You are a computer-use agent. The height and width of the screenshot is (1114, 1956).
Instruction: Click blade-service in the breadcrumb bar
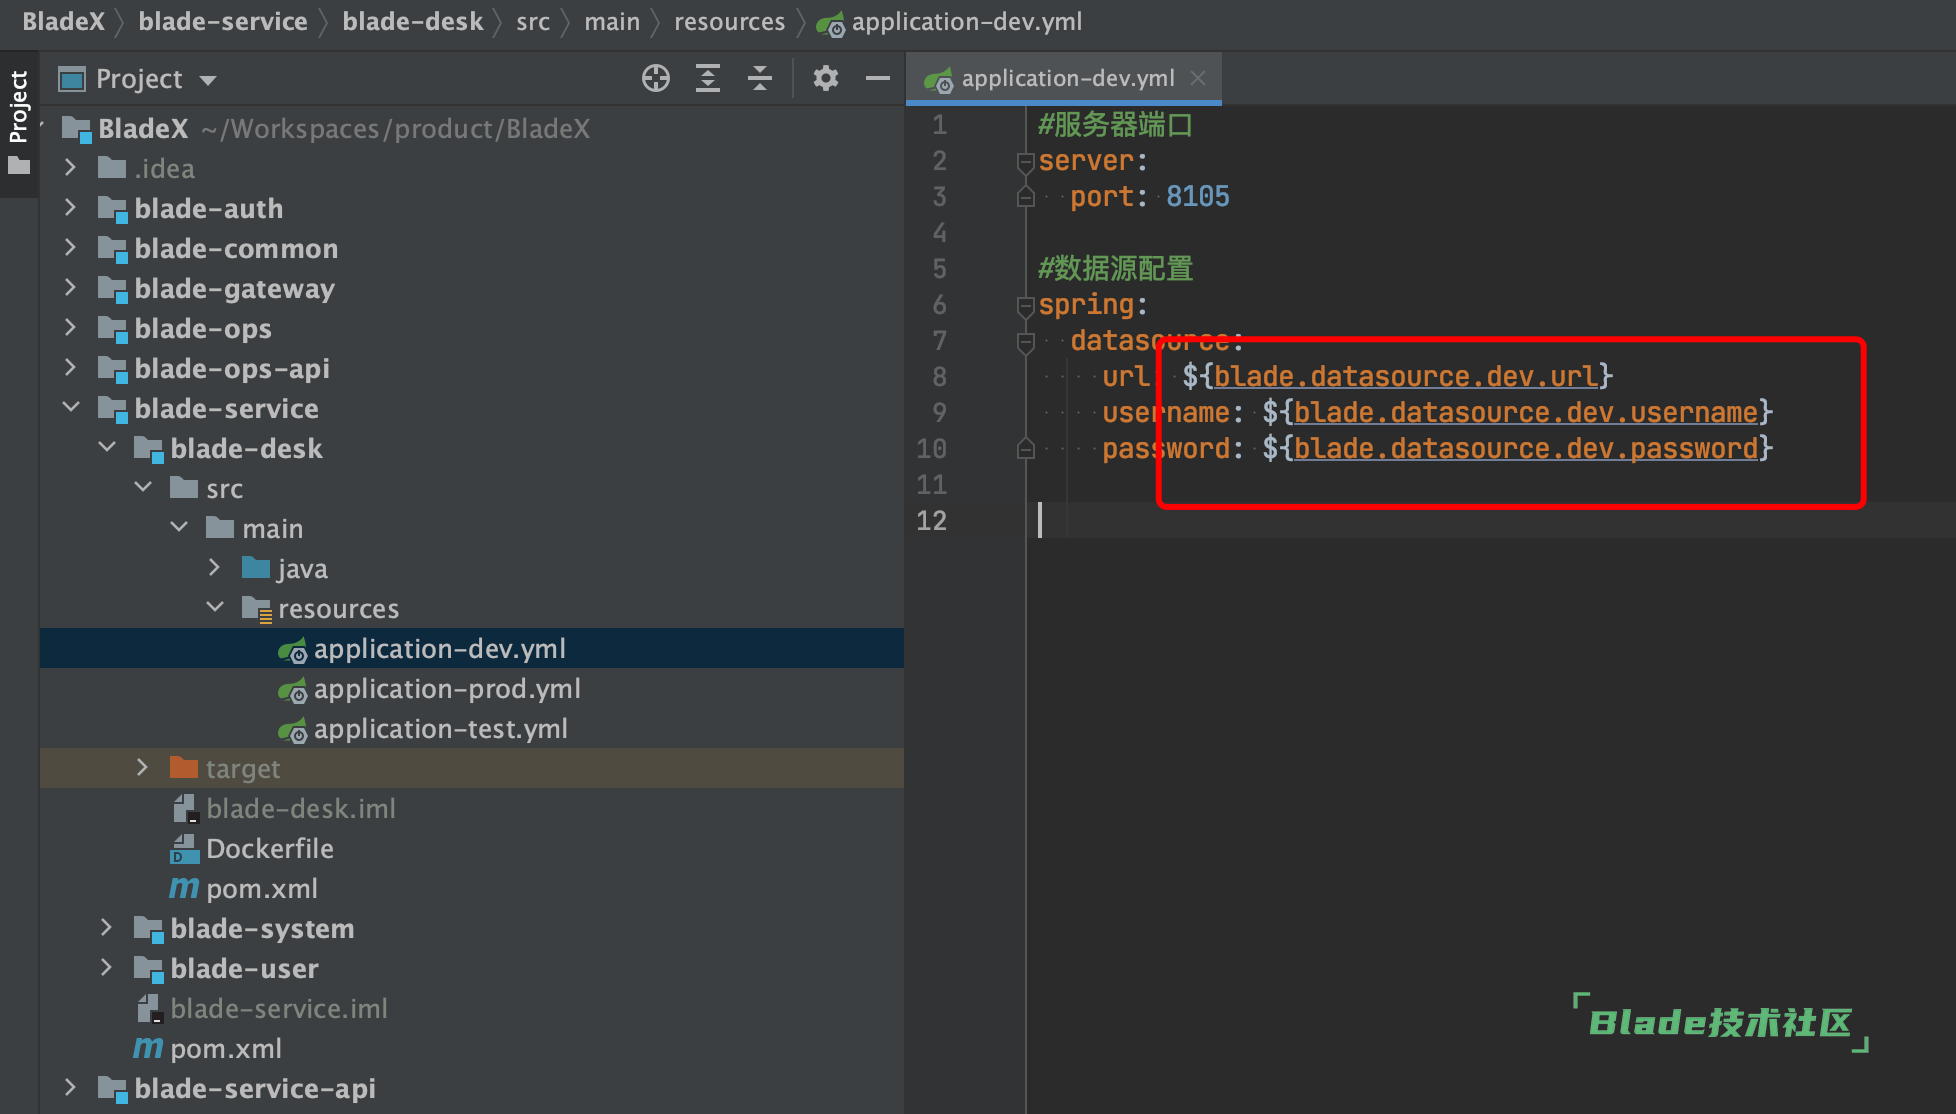(223, 22)
